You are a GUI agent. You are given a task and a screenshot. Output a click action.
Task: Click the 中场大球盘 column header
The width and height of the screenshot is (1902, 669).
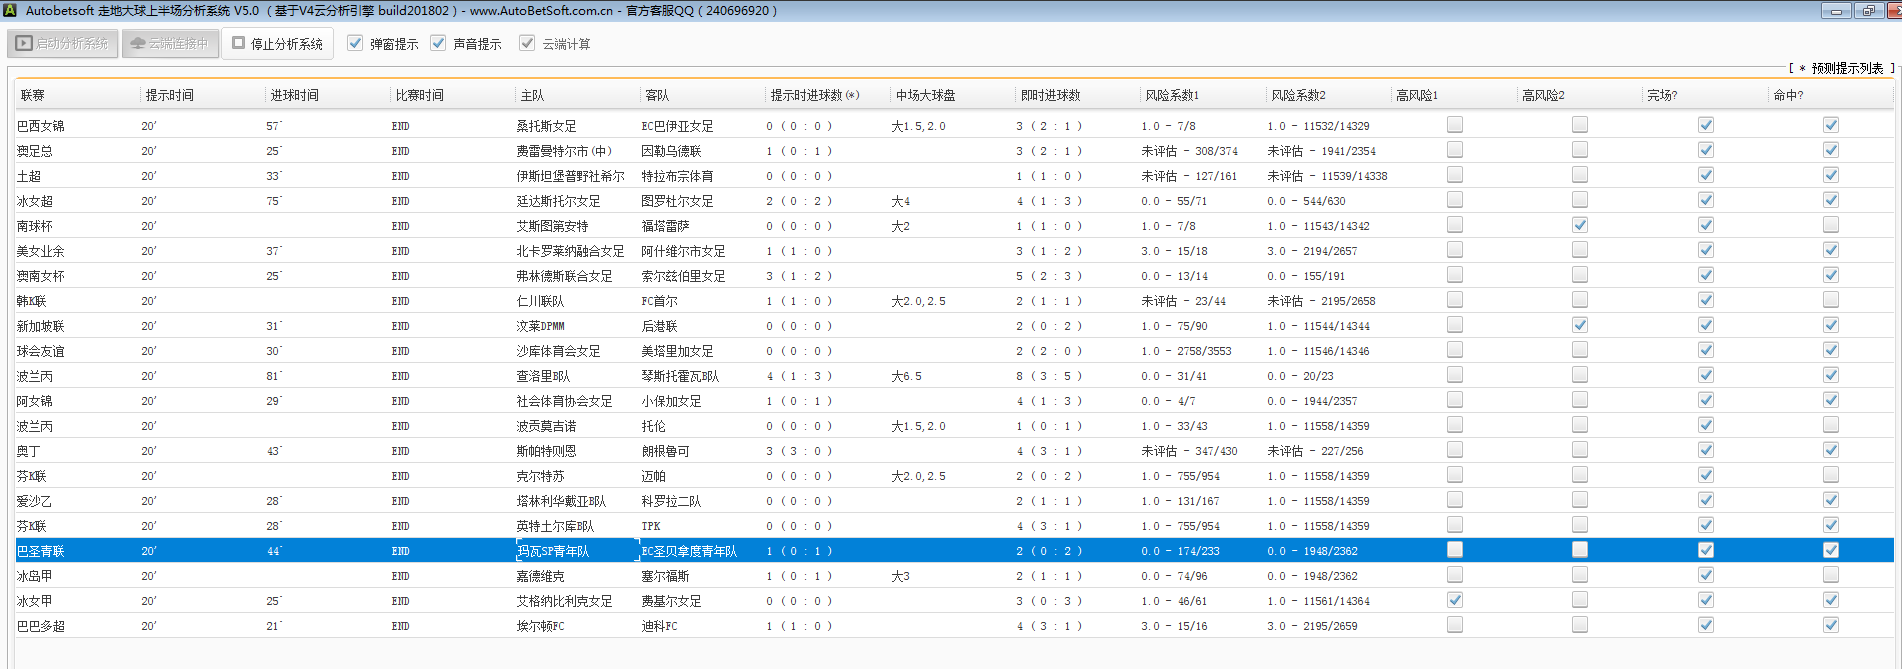point(925,95)
